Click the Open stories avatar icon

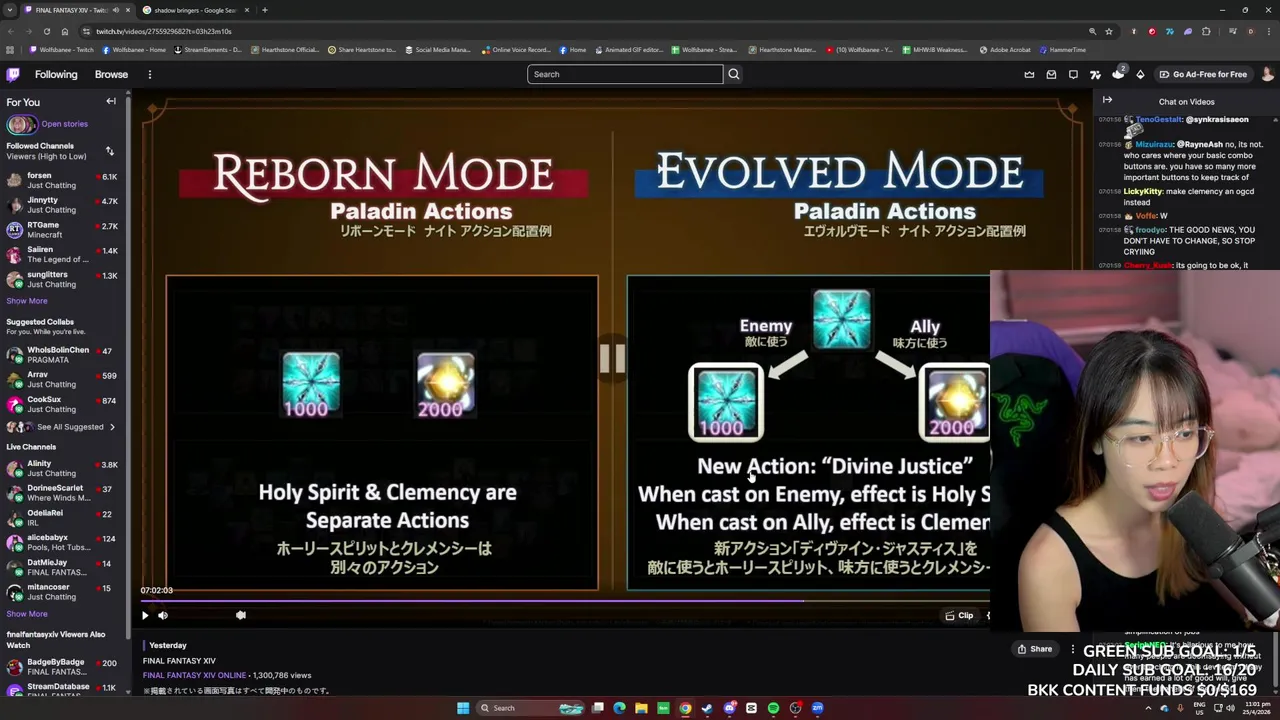pyautogui.click(x=21, y=124)
